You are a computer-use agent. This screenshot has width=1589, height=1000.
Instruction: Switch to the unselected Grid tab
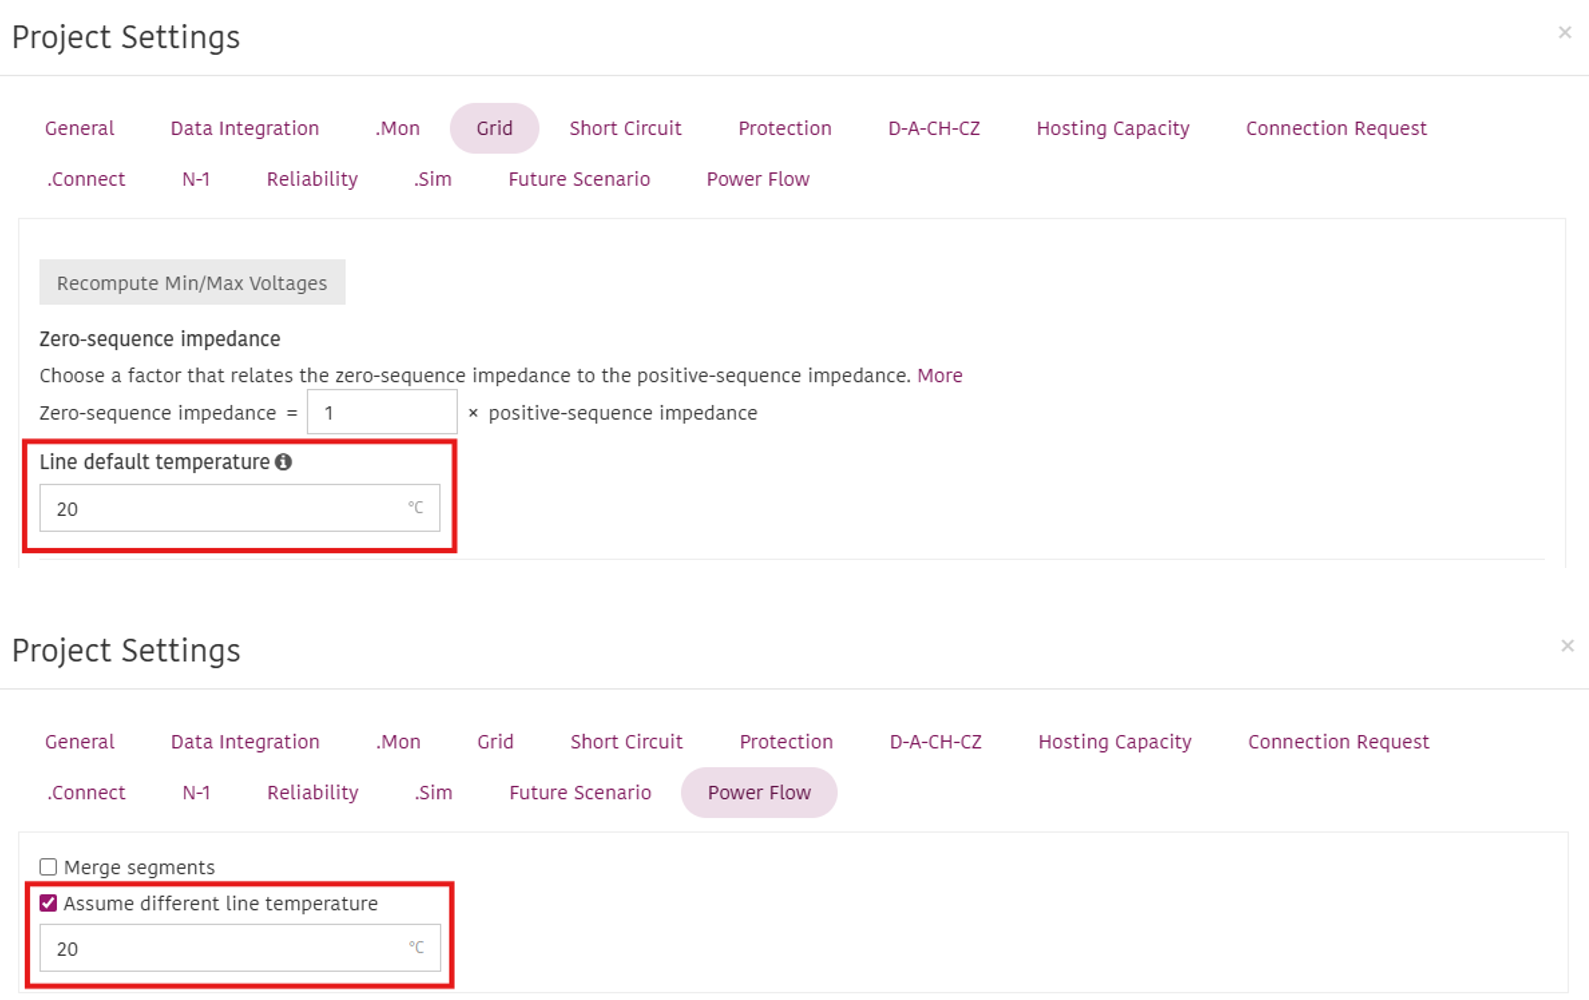(x=495, y=742)
